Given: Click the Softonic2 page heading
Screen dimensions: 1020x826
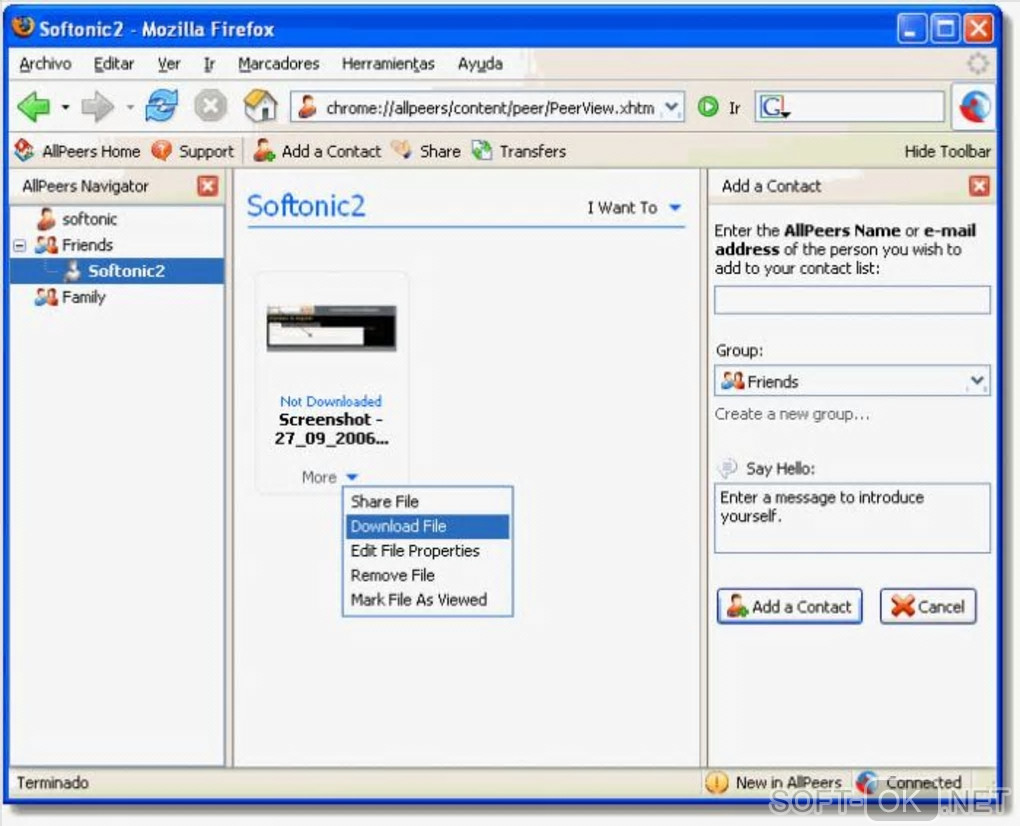Looking at the screenshot, I should tap(306, 206).
